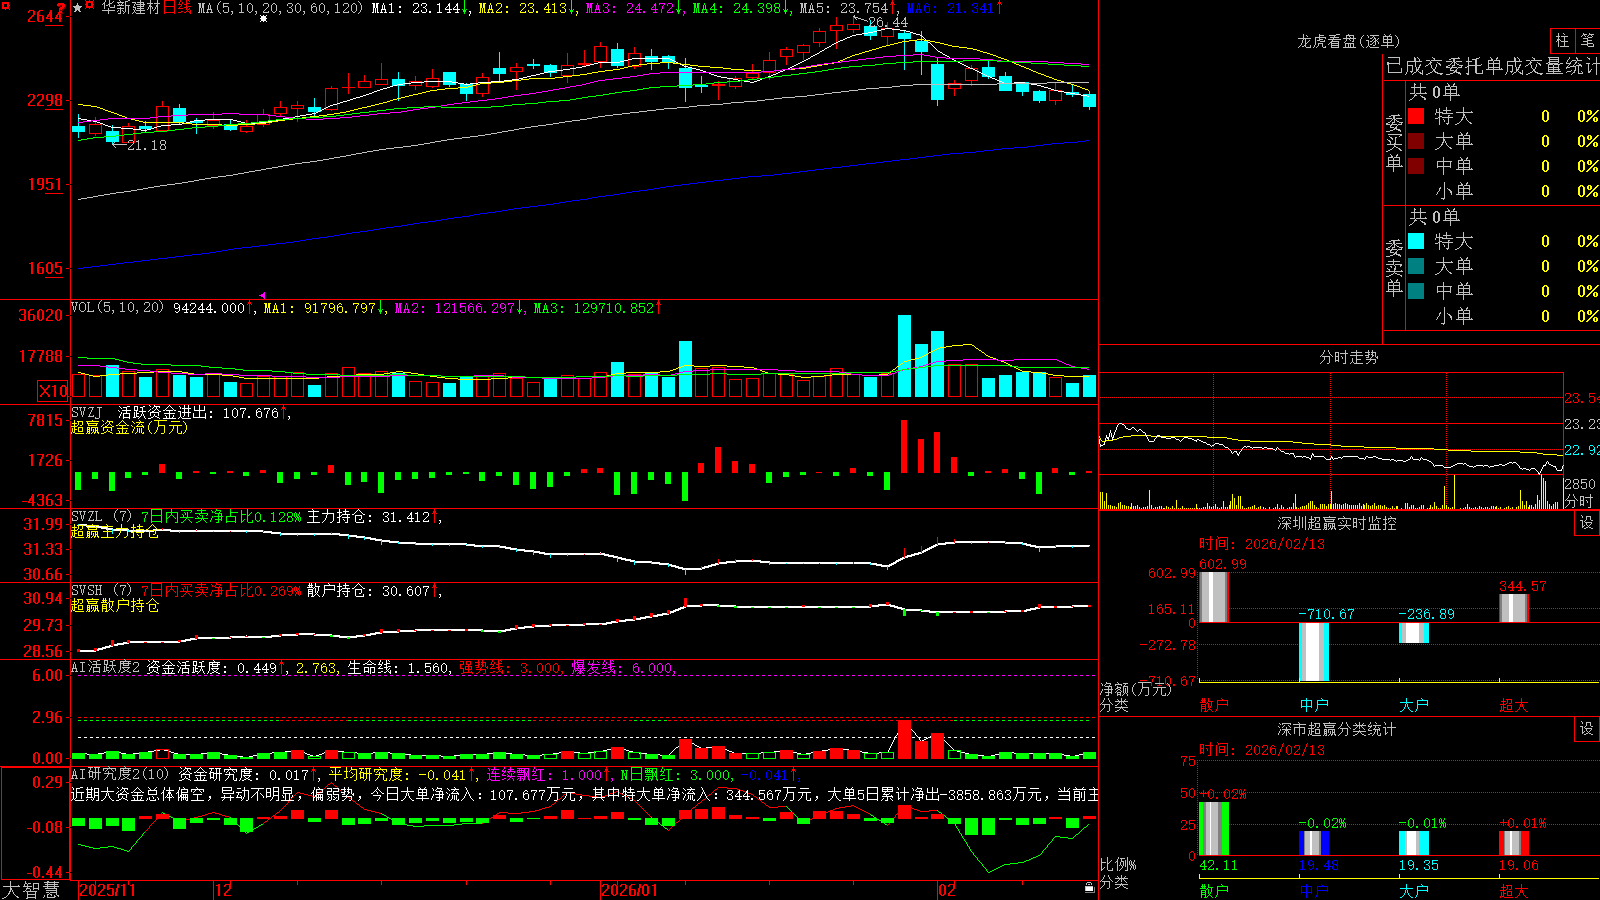This screenshot has height=900, width=1600.
Task: Click the 近期大资金总体偏空 analysis text line
Action: click(585, 794)
